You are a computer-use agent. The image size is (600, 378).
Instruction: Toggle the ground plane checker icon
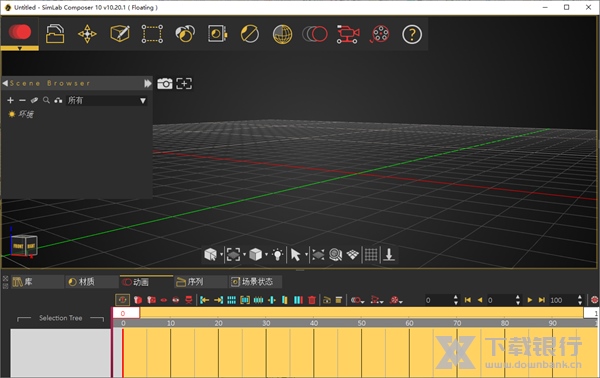[353, 254]
